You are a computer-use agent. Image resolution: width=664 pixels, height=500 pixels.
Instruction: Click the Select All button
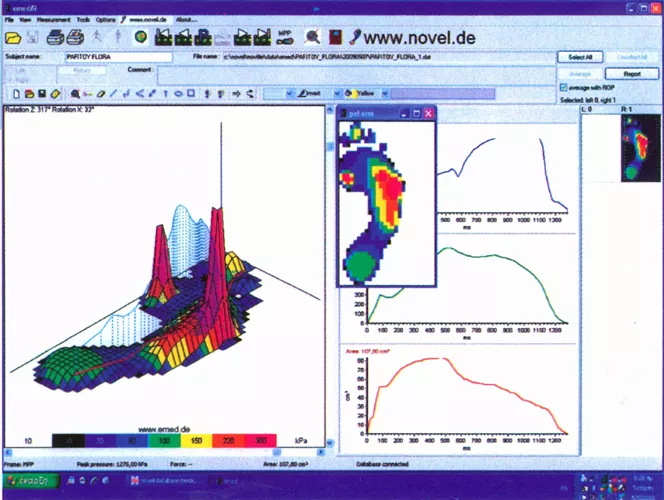tap(578, 58)
